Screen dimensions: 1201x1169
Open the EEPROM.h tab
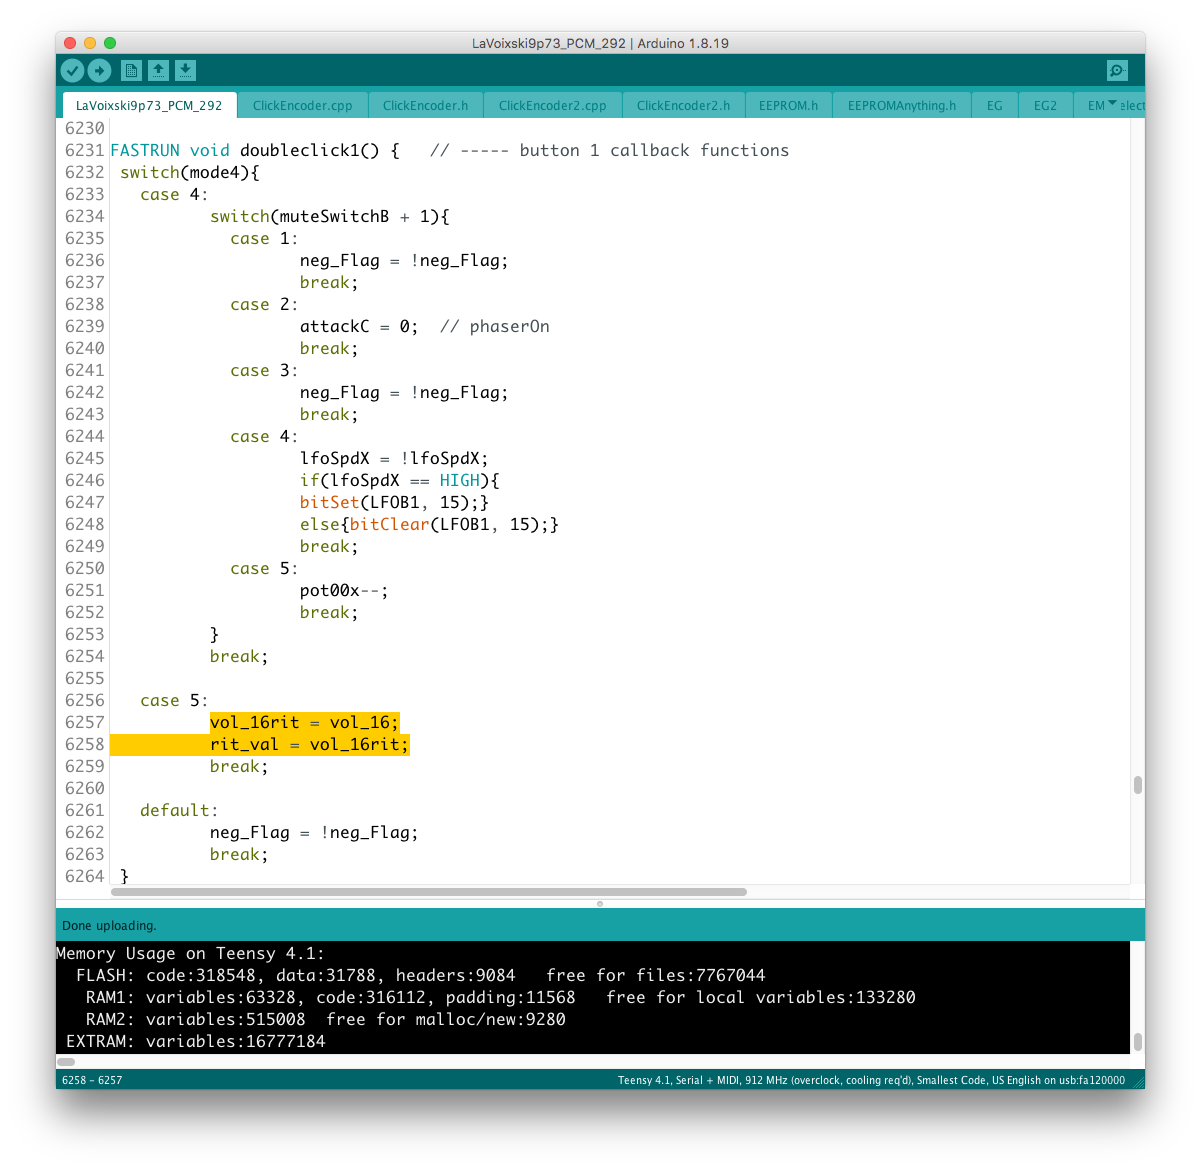pos(788,105)
